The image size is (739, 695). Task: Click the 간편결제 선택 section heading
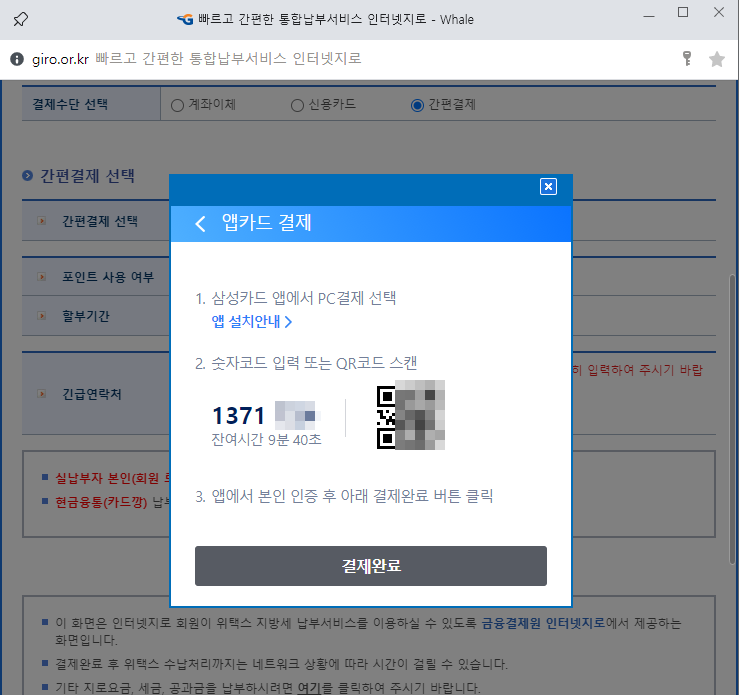pyautogui.click(x=88, y=176)
